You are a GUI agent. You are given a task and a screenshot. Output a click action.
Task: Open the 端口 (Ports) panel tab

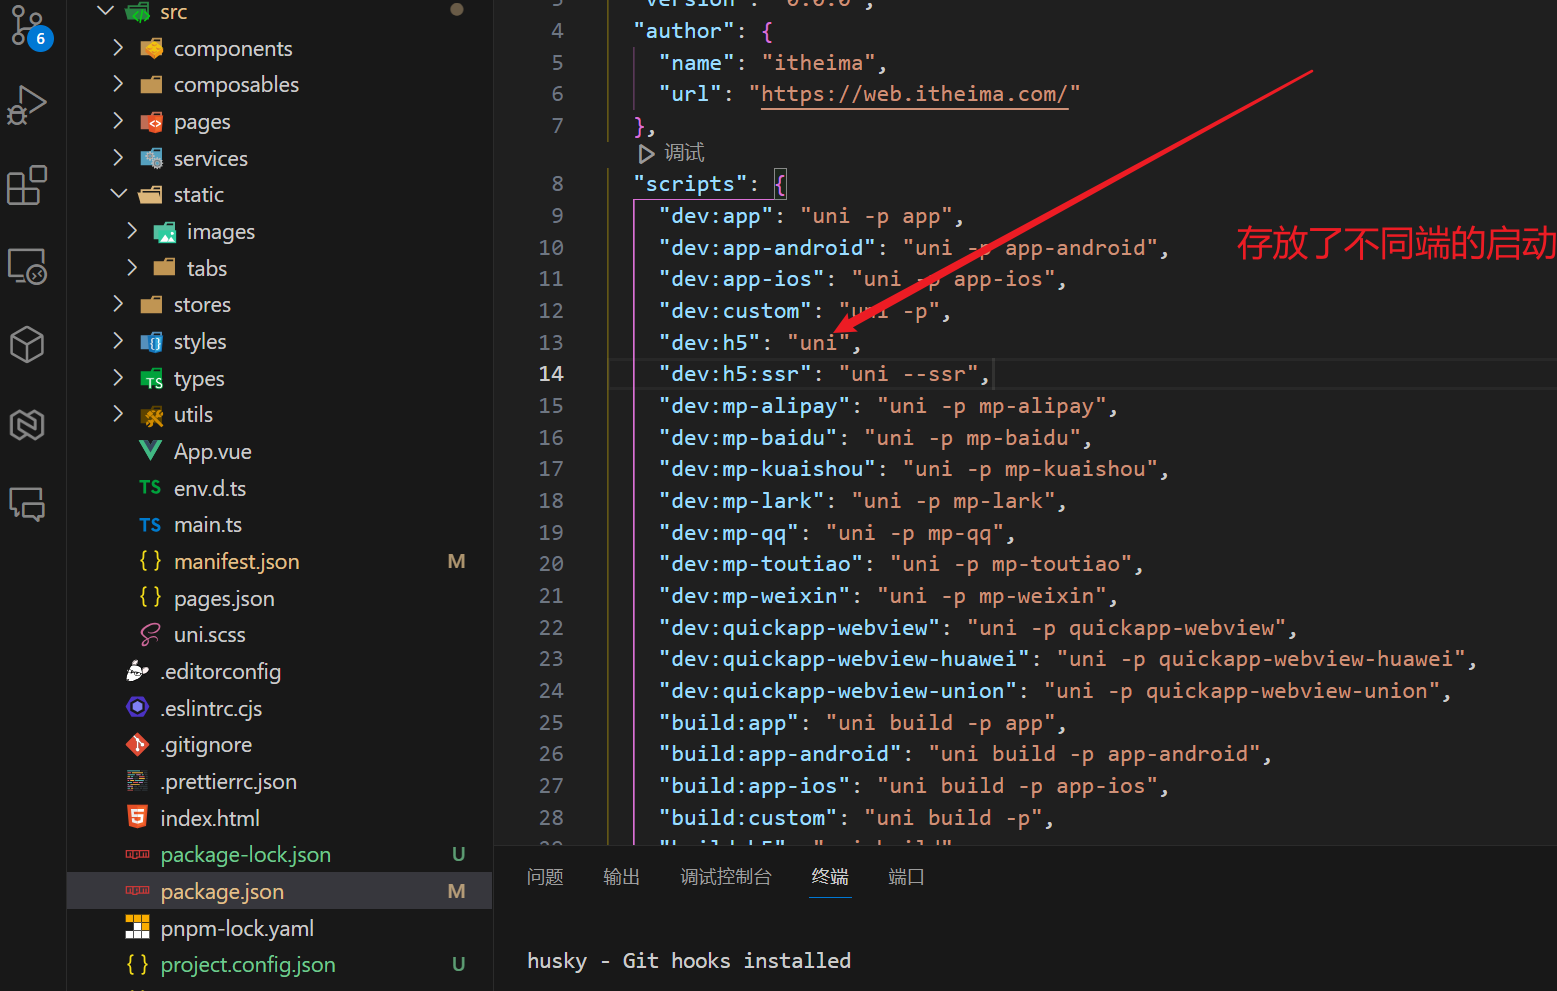(906, 877)
